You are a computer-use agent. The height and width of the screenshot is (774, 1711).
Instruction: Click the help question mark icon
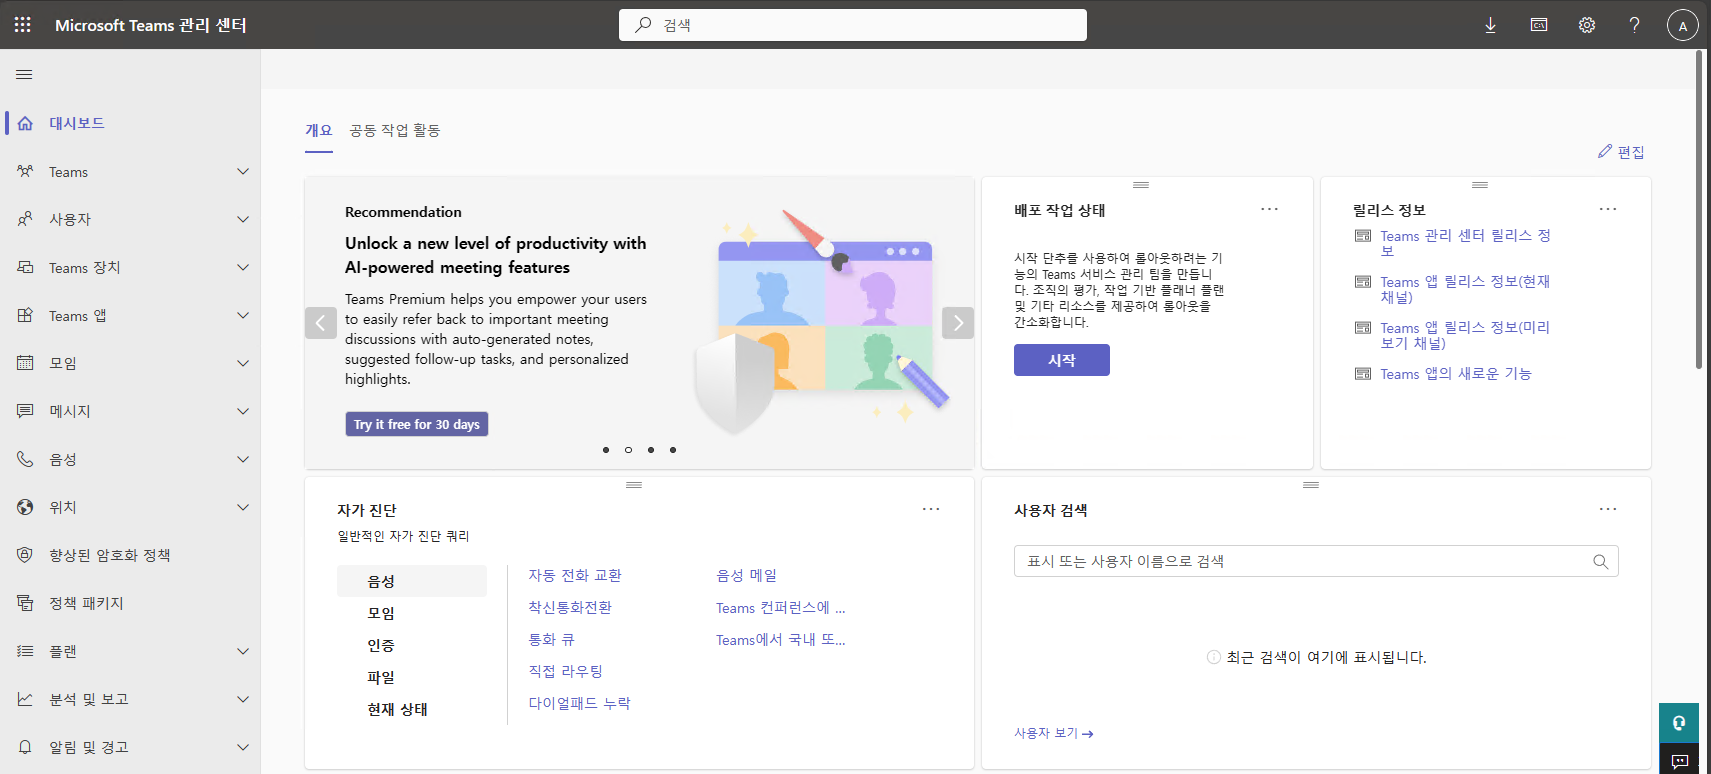point(1635,25)
